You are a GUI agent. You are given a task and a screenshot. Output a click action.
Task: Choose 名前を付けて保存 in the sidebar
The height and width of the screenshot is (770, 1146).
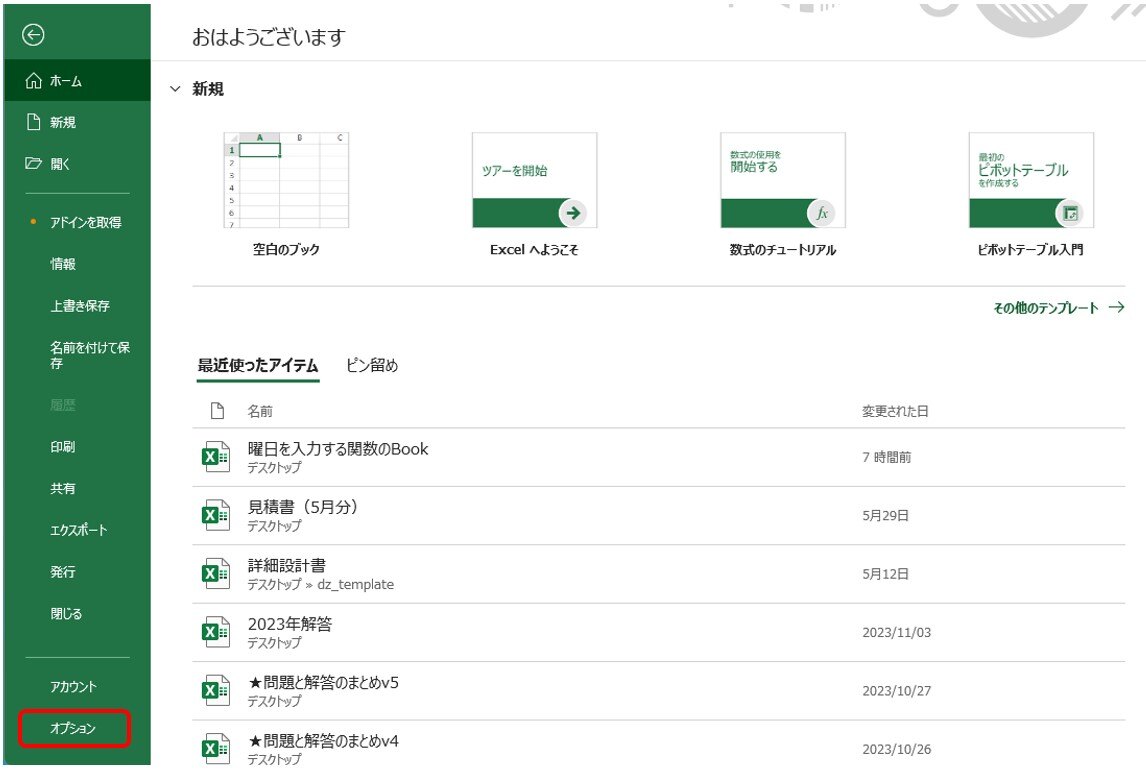77,355
